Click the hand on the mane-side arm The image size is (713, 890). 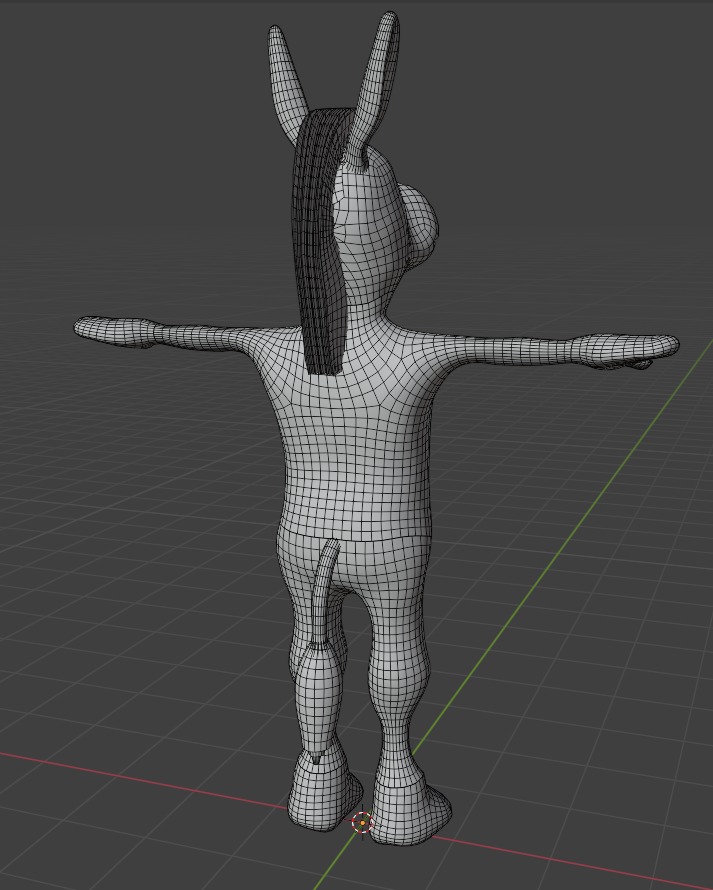coord(114,331)
